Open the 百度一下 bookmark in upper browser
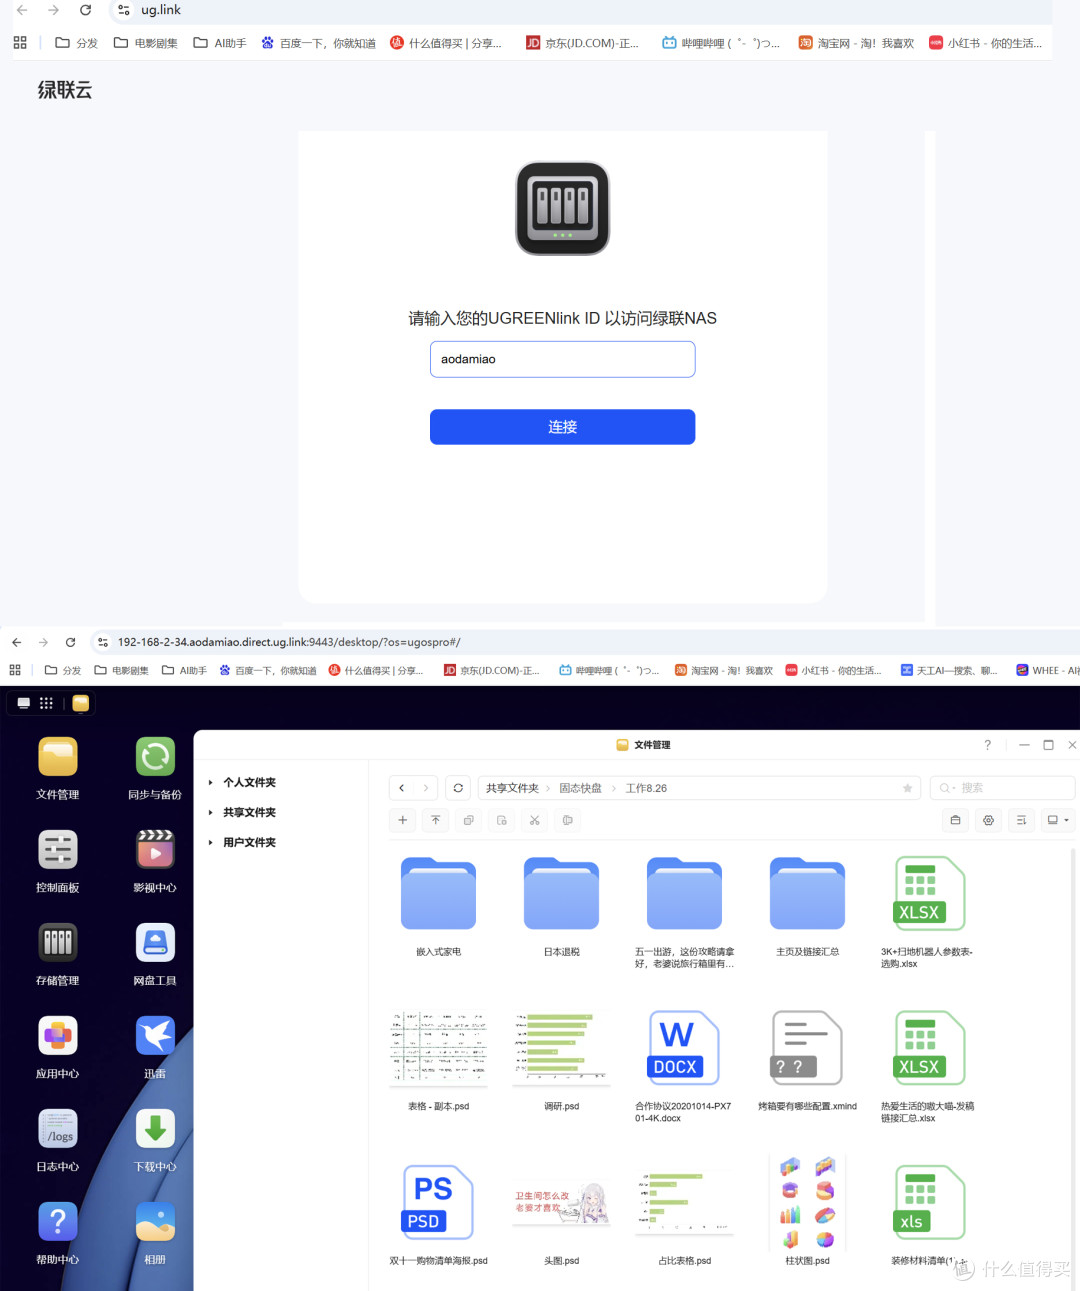 [x=319, y=43]
